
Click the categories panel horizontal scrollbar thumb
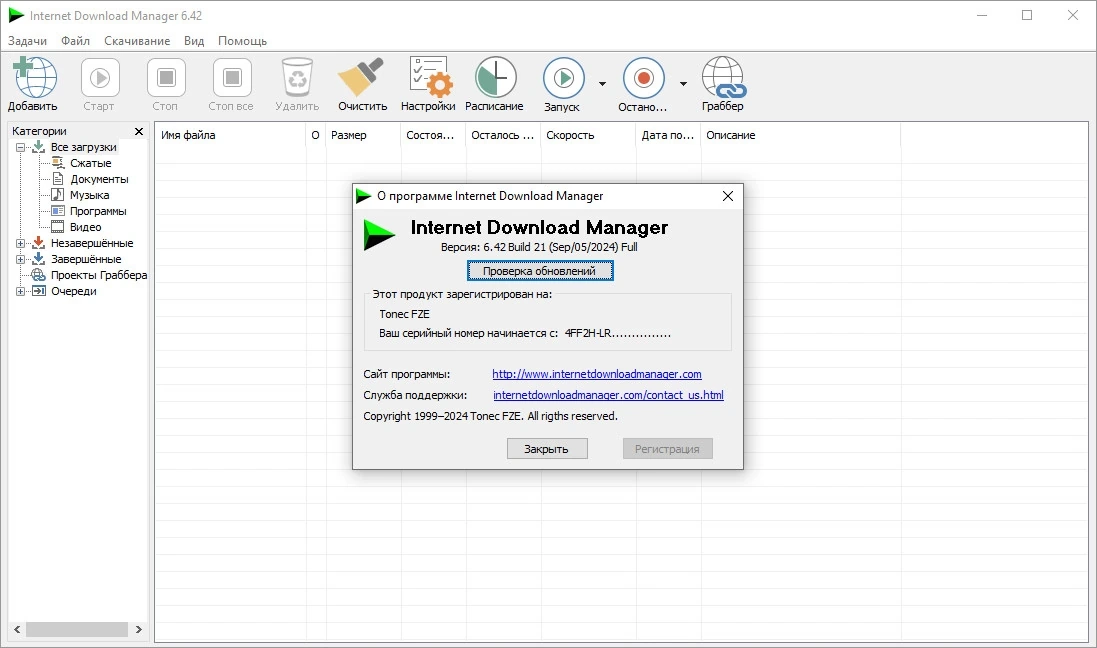click(x=77, y=629)
